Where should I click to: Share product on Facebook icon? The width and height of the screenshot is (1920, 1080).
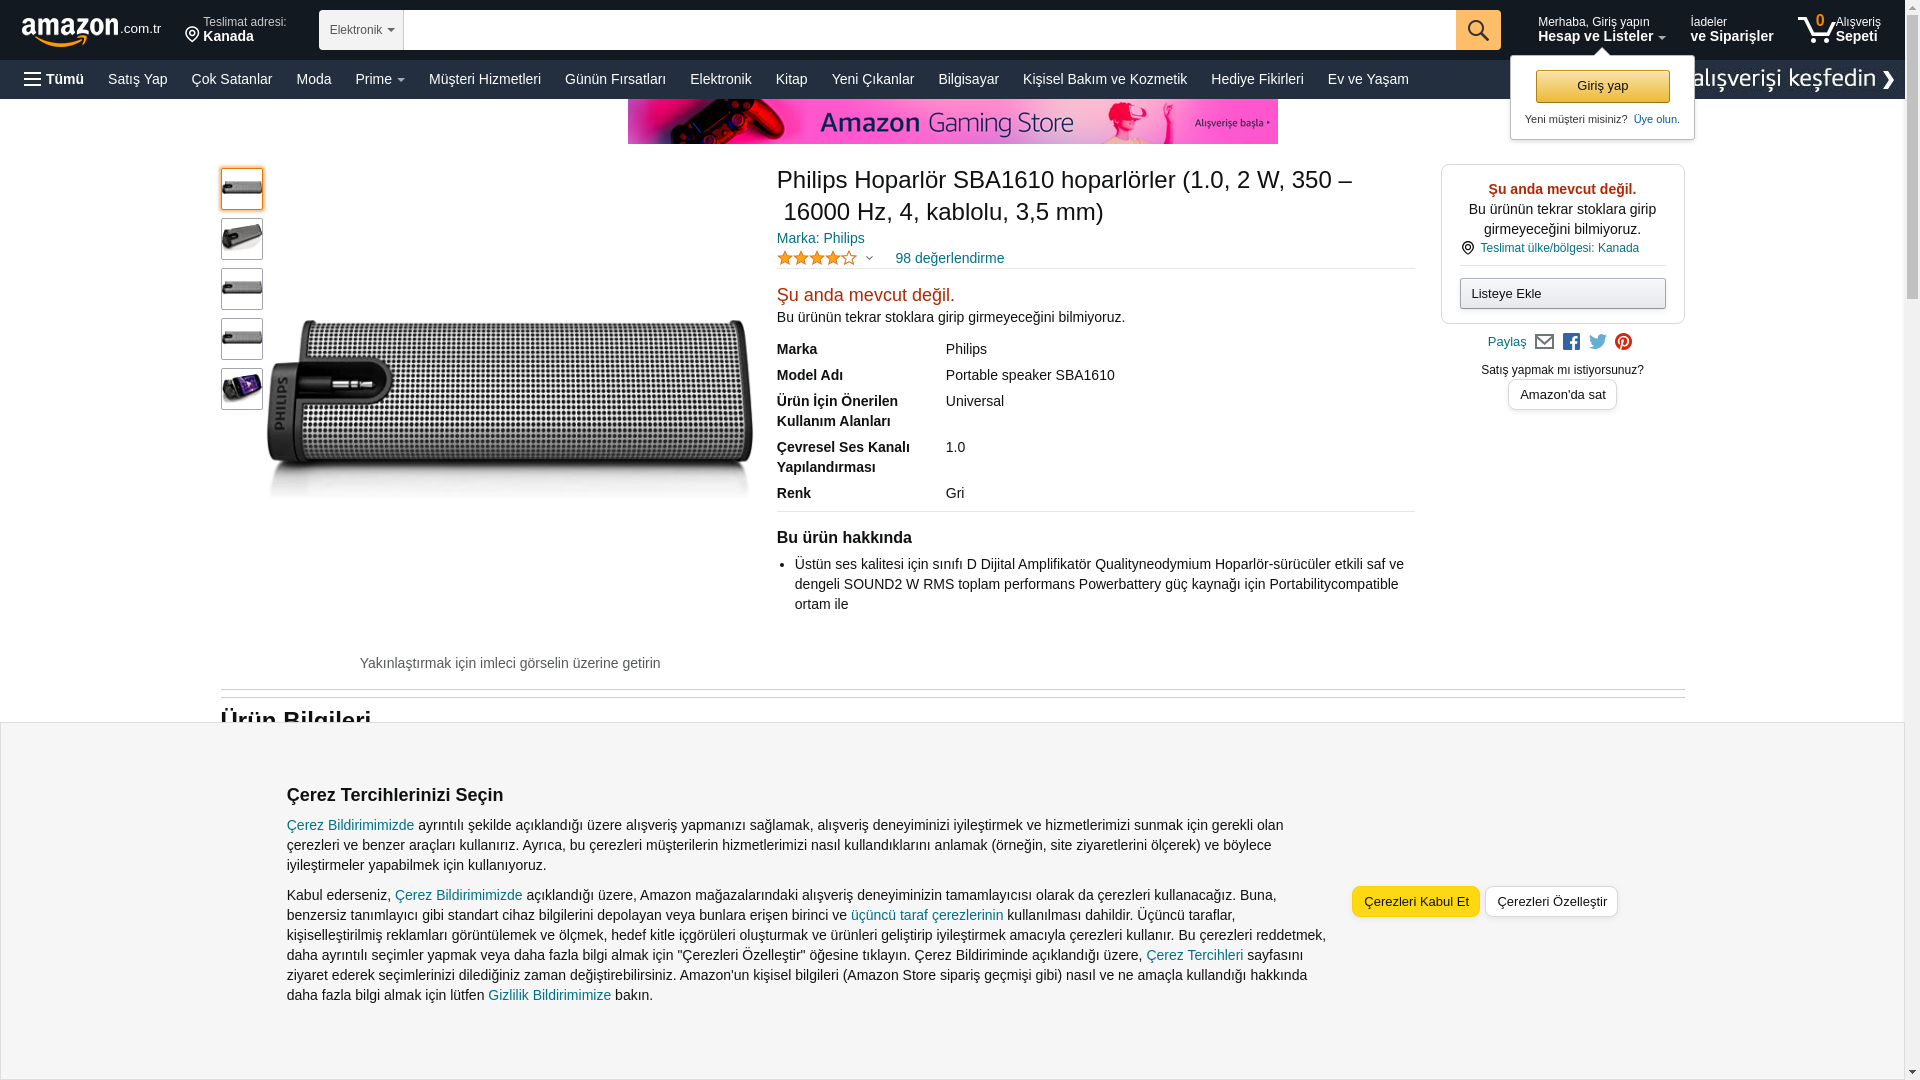click(x=1571, y=342)
